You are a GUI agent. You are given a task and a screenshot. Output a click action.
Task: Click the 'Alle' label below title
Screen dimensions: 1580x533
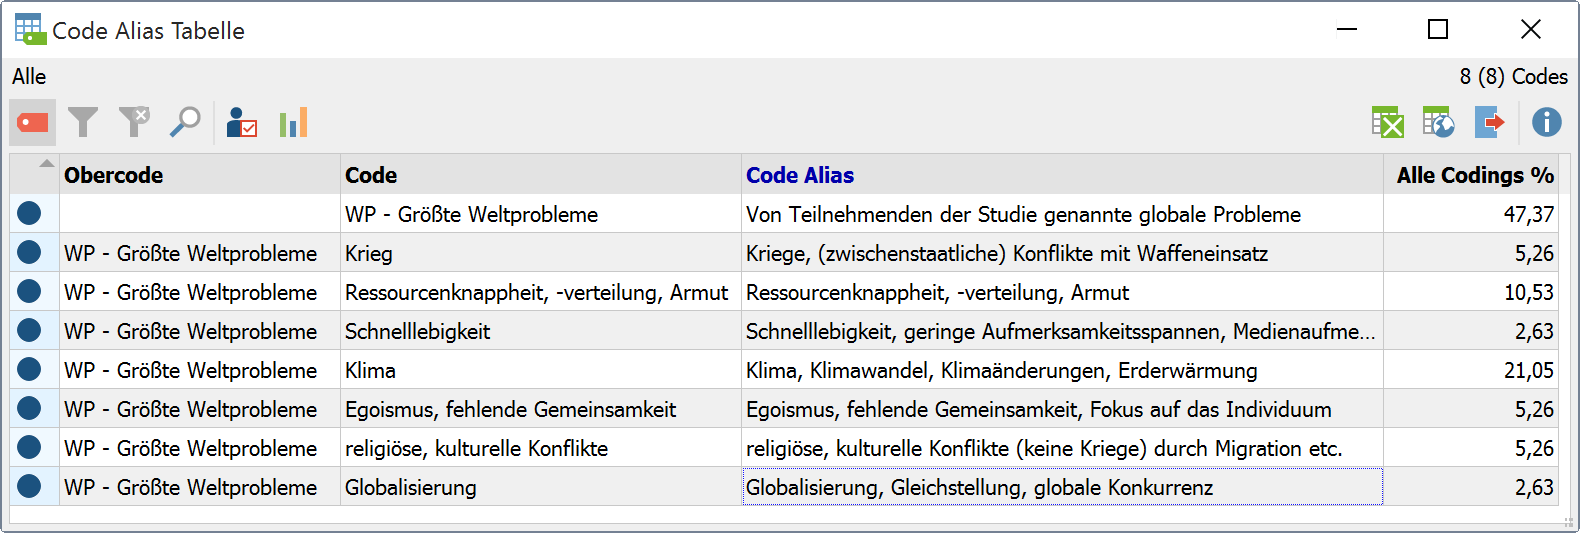click(x=29, y=77)
